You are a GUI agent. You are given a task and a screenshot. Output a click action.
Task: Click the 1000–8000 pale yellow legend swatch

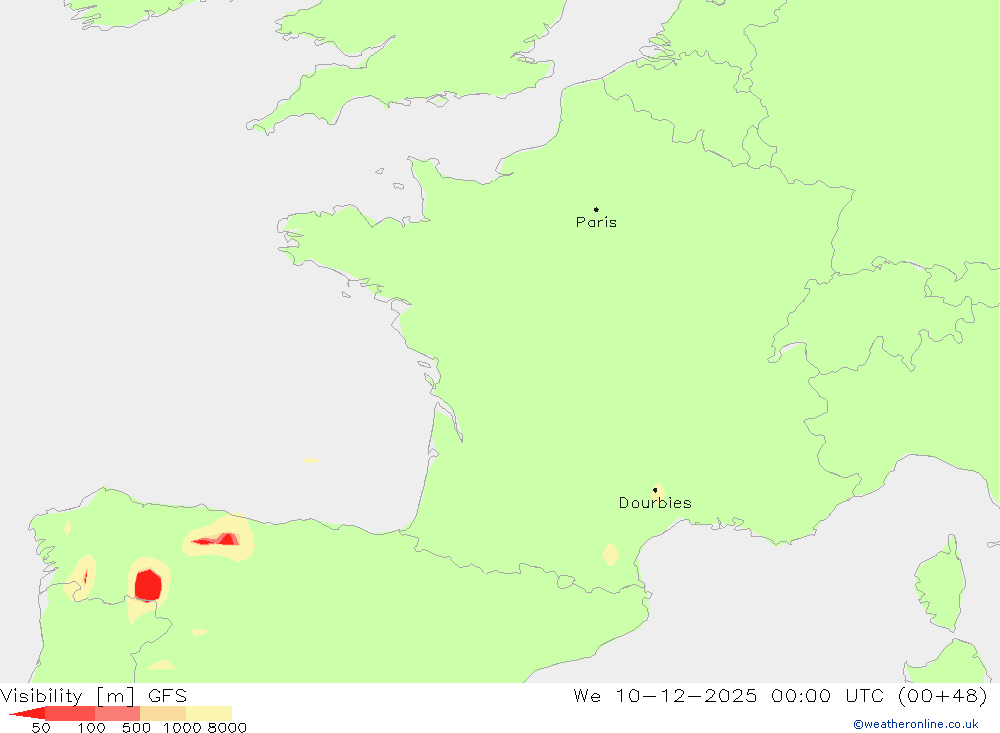[x=209, y=713]
